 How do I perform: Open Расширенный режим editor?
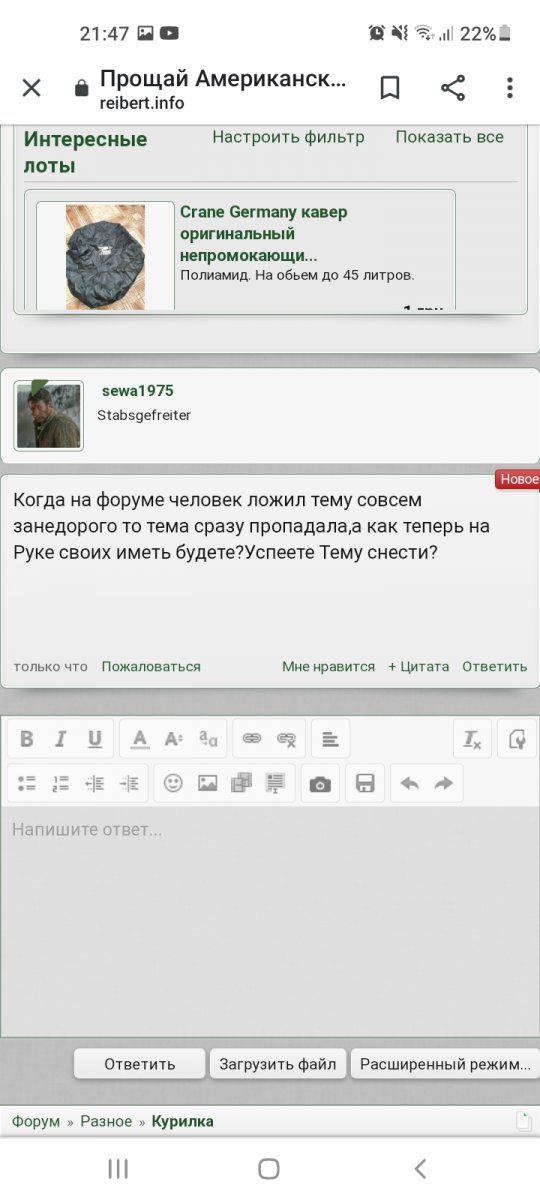point(445,1064)
